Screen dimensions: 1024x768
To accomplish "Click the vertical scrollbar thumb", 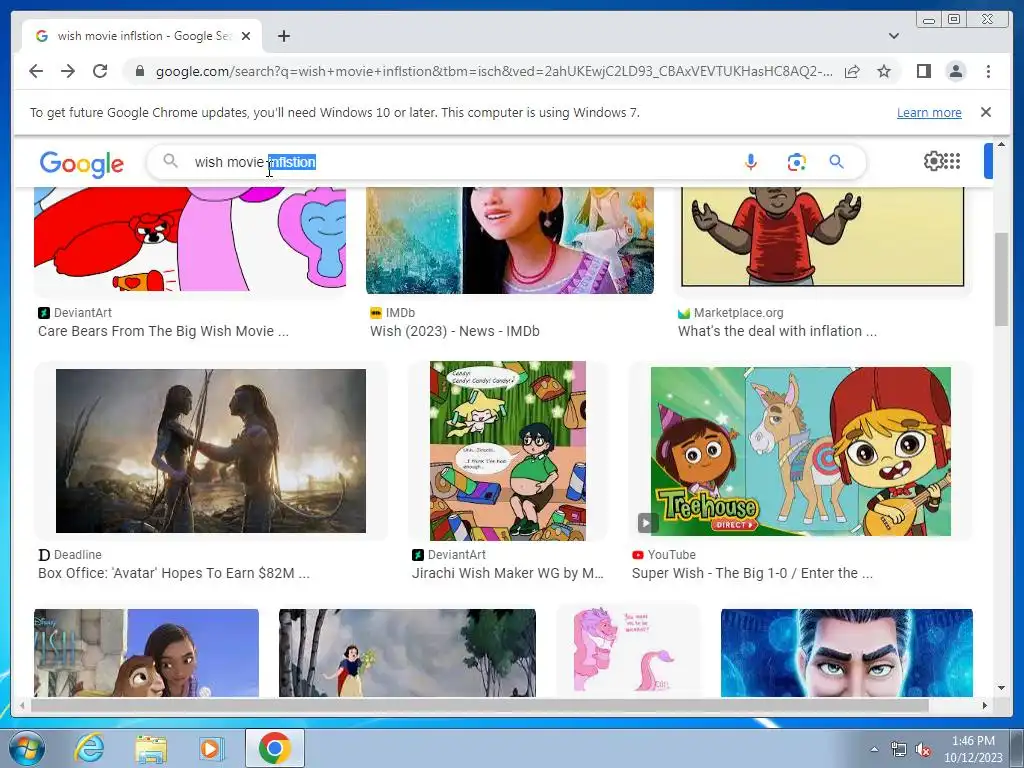I will click(1001, 280).
